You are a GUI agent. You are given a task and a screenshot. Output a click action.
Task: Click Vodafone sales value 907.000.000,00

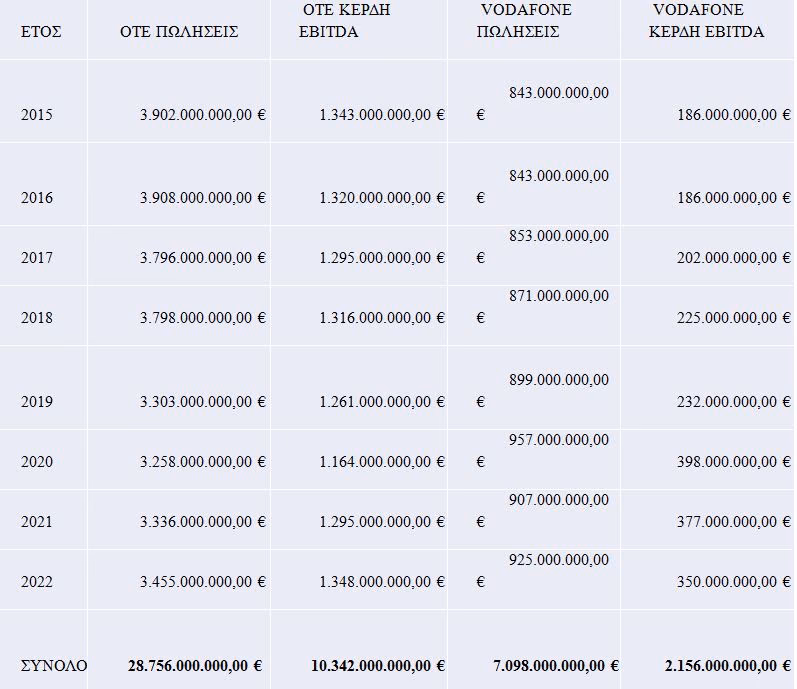coord(559,499)
